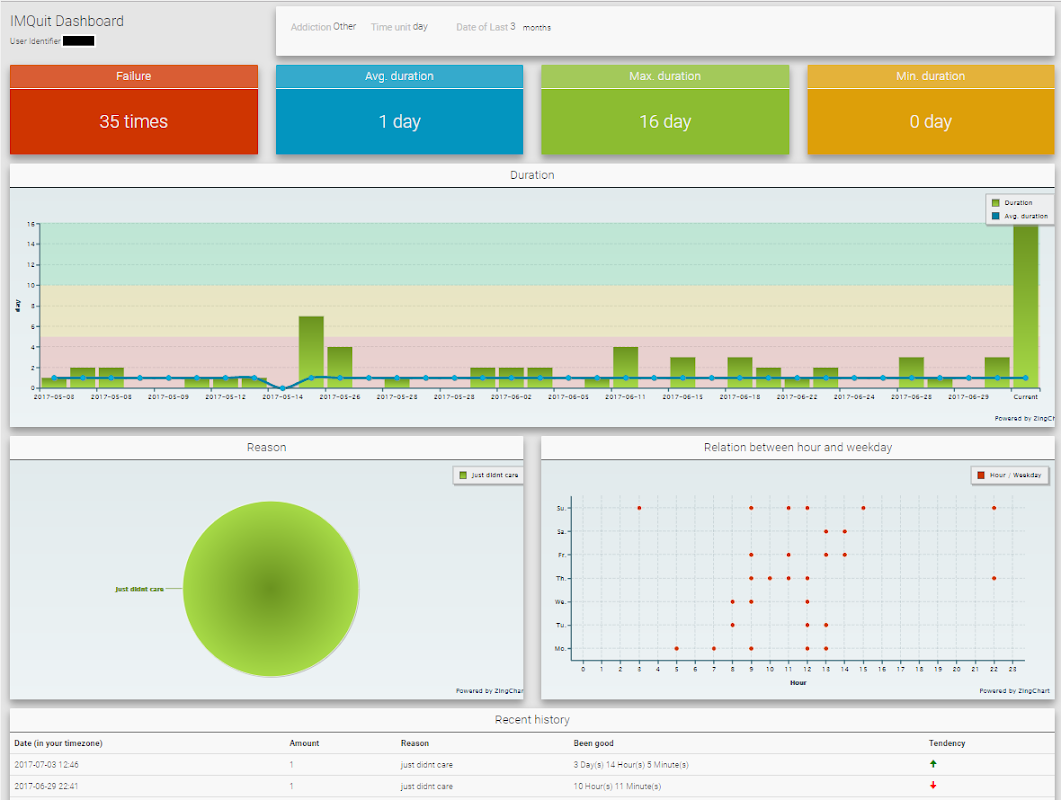Click the red downward tendency arrow
Viewport: 1061px width, 800px height.
[933, 786]
